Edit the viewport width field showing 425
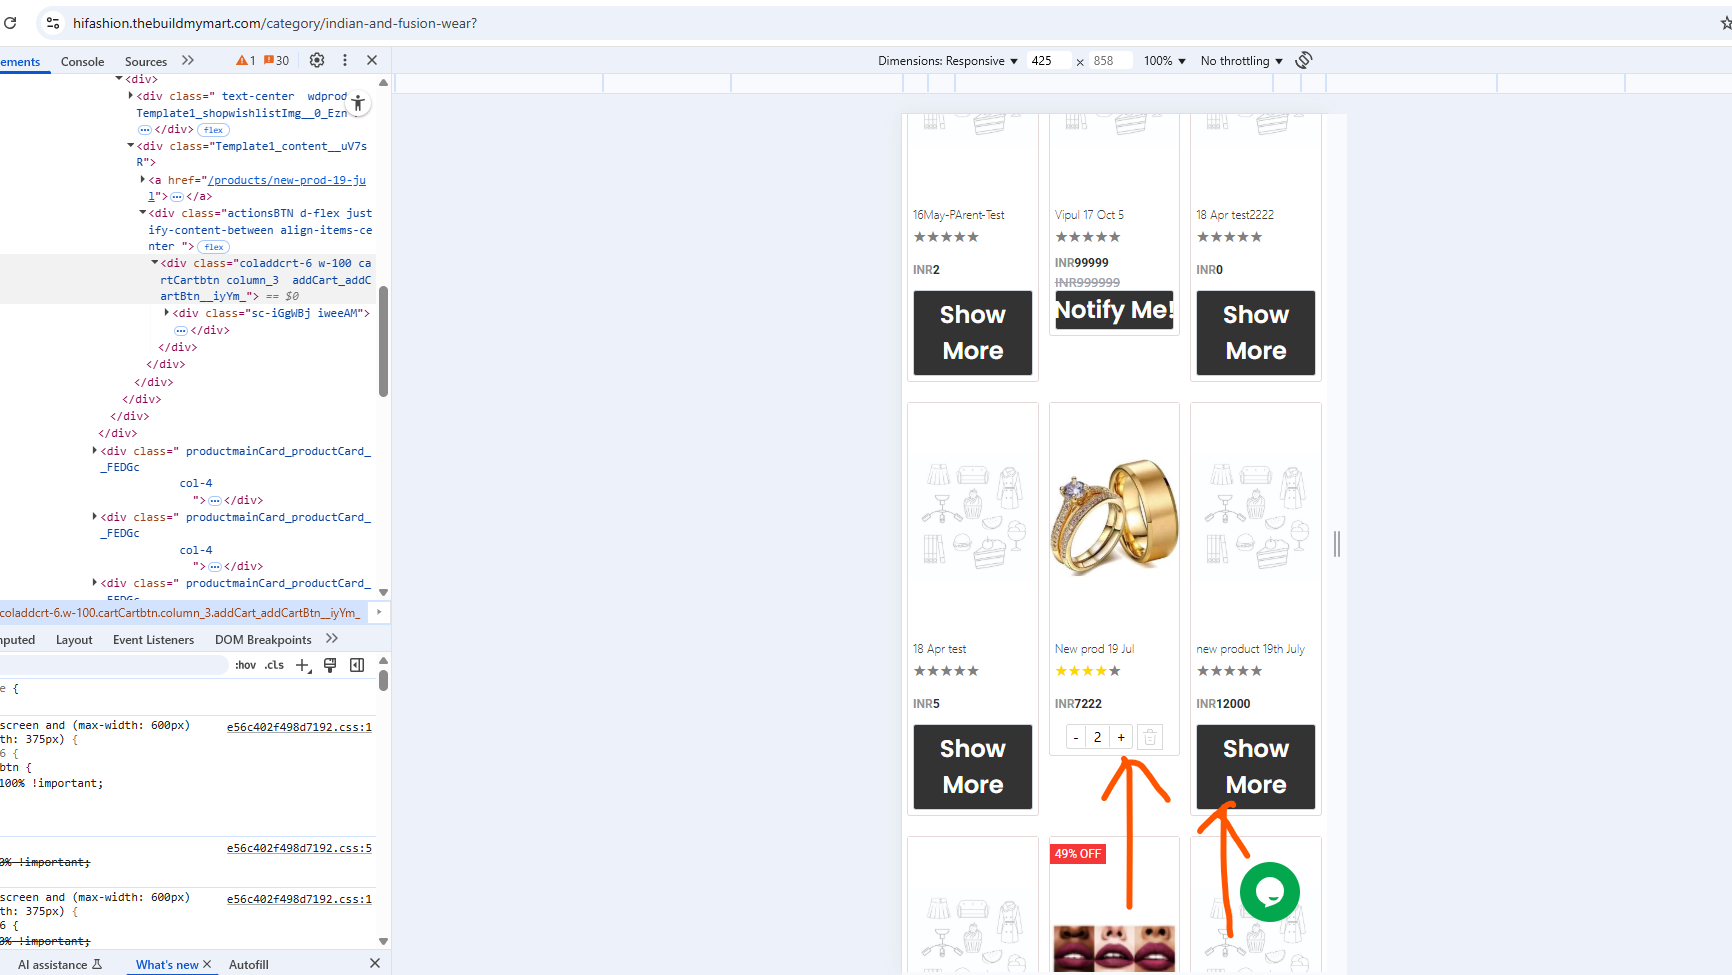 (1048, 61)
